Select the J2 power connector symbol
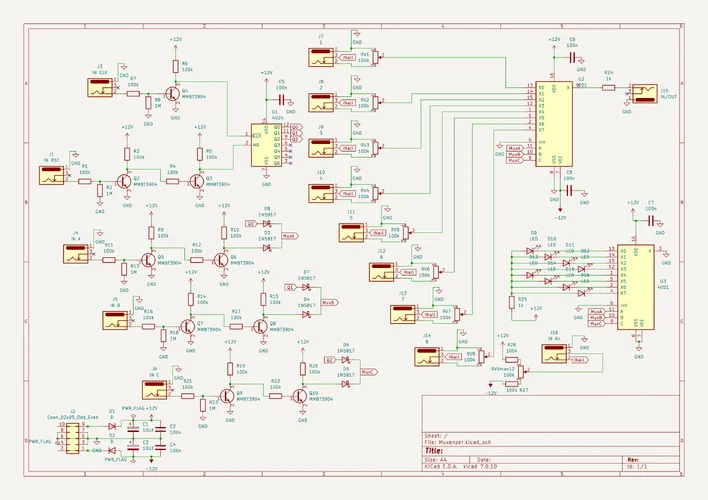This screenshot has height=500, width=708. click(73, 438)
